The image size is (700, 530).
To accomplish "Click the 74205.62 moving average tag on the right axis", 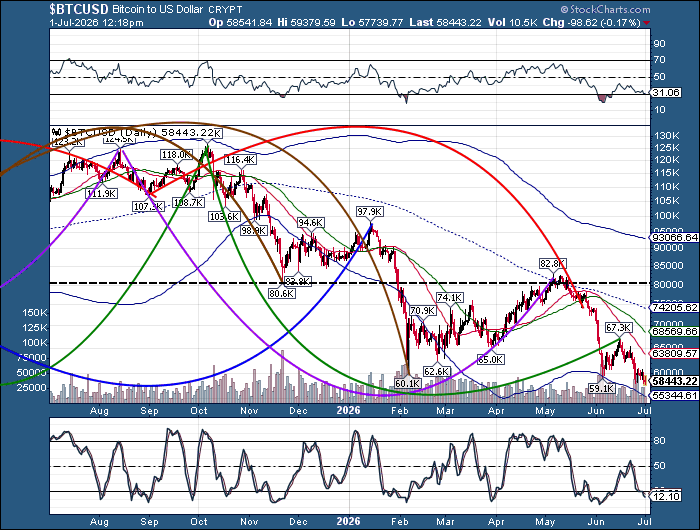I will (674, 307).
